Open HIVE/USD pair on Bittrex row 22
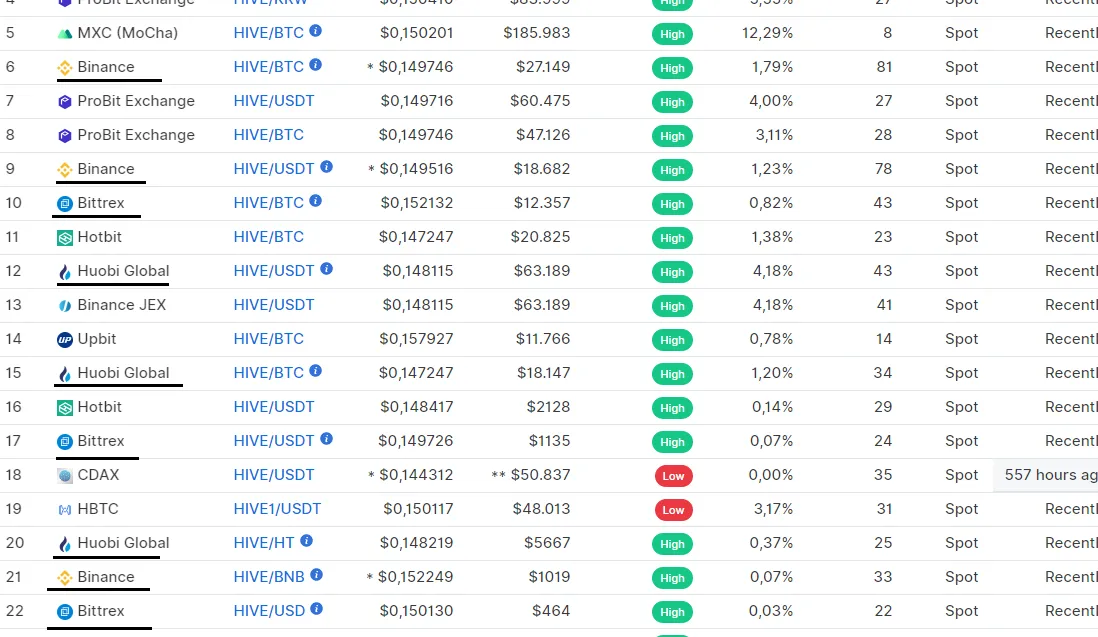The height and width of the screenshot is (637, 1098). click(269, 610)
